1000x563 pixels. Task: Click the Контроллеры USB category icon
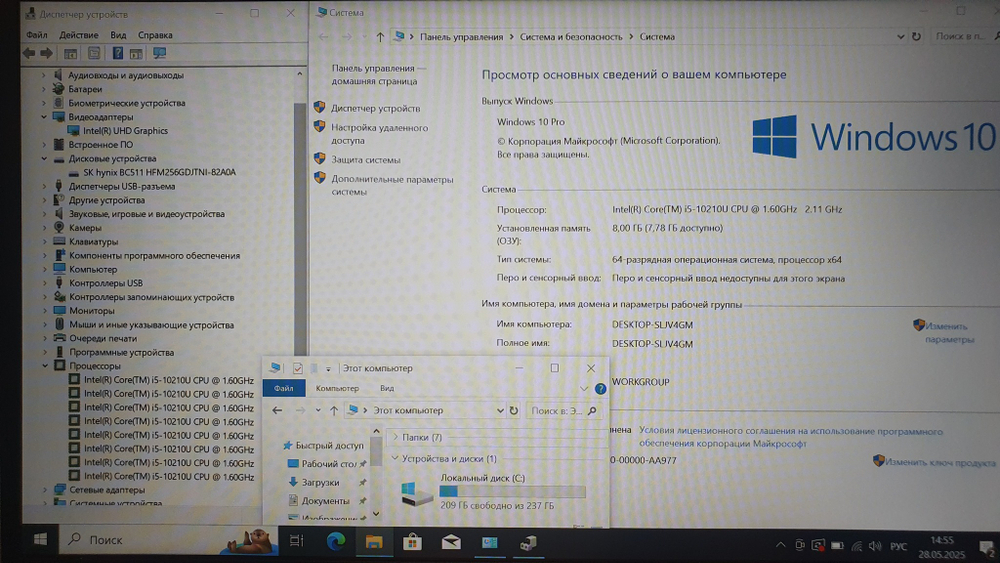(x=59, y=283)
